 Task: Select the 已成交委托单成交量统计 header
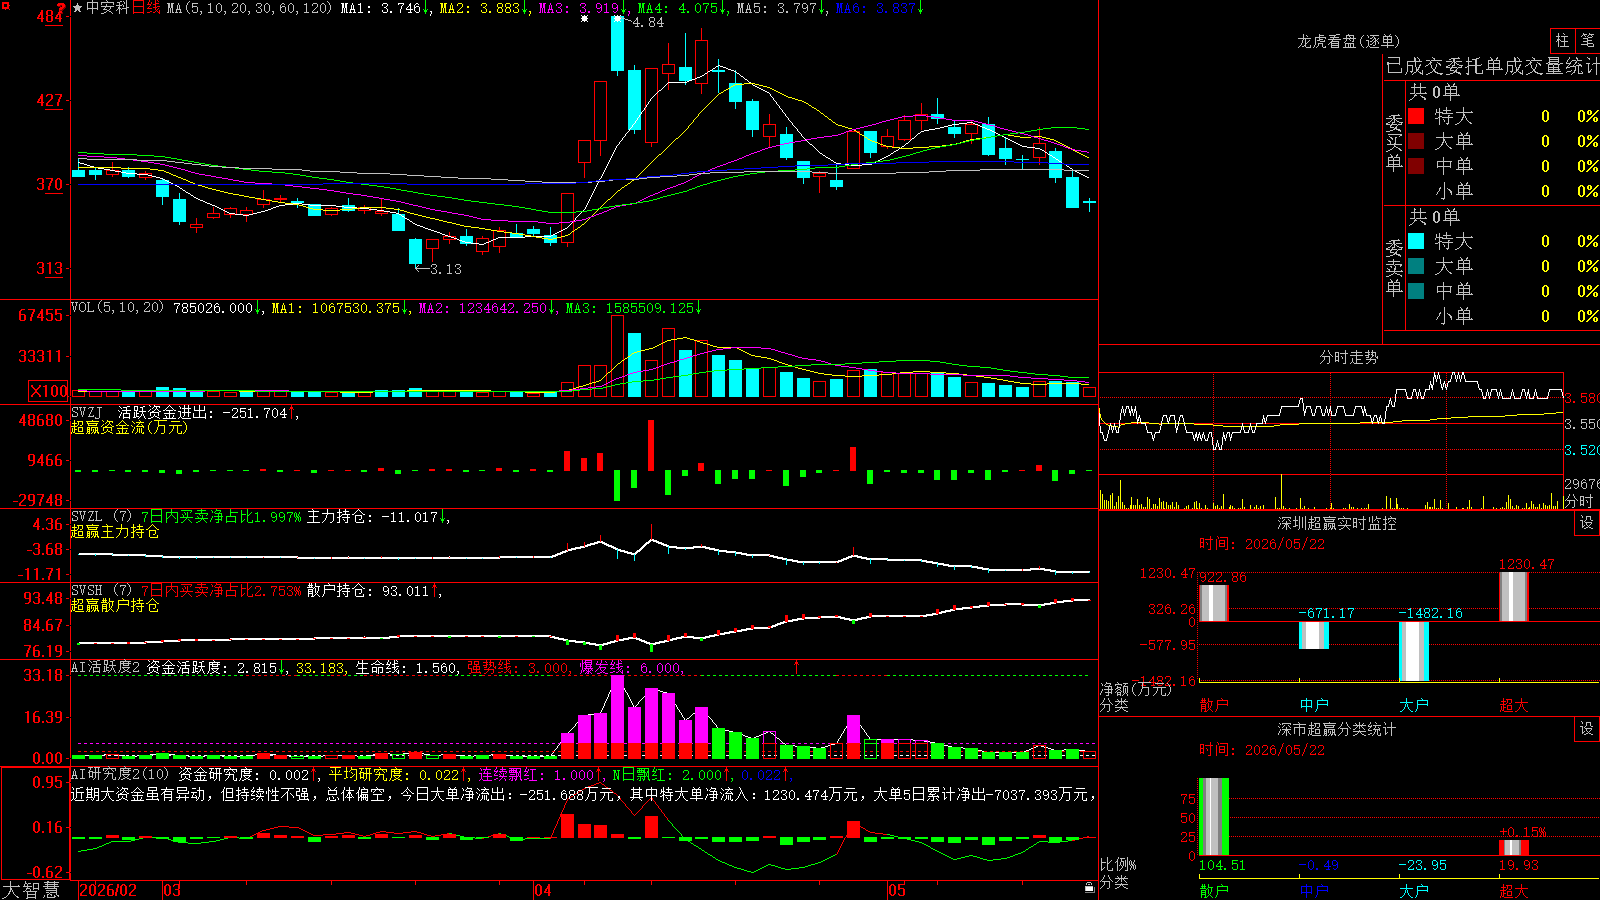1492,66
